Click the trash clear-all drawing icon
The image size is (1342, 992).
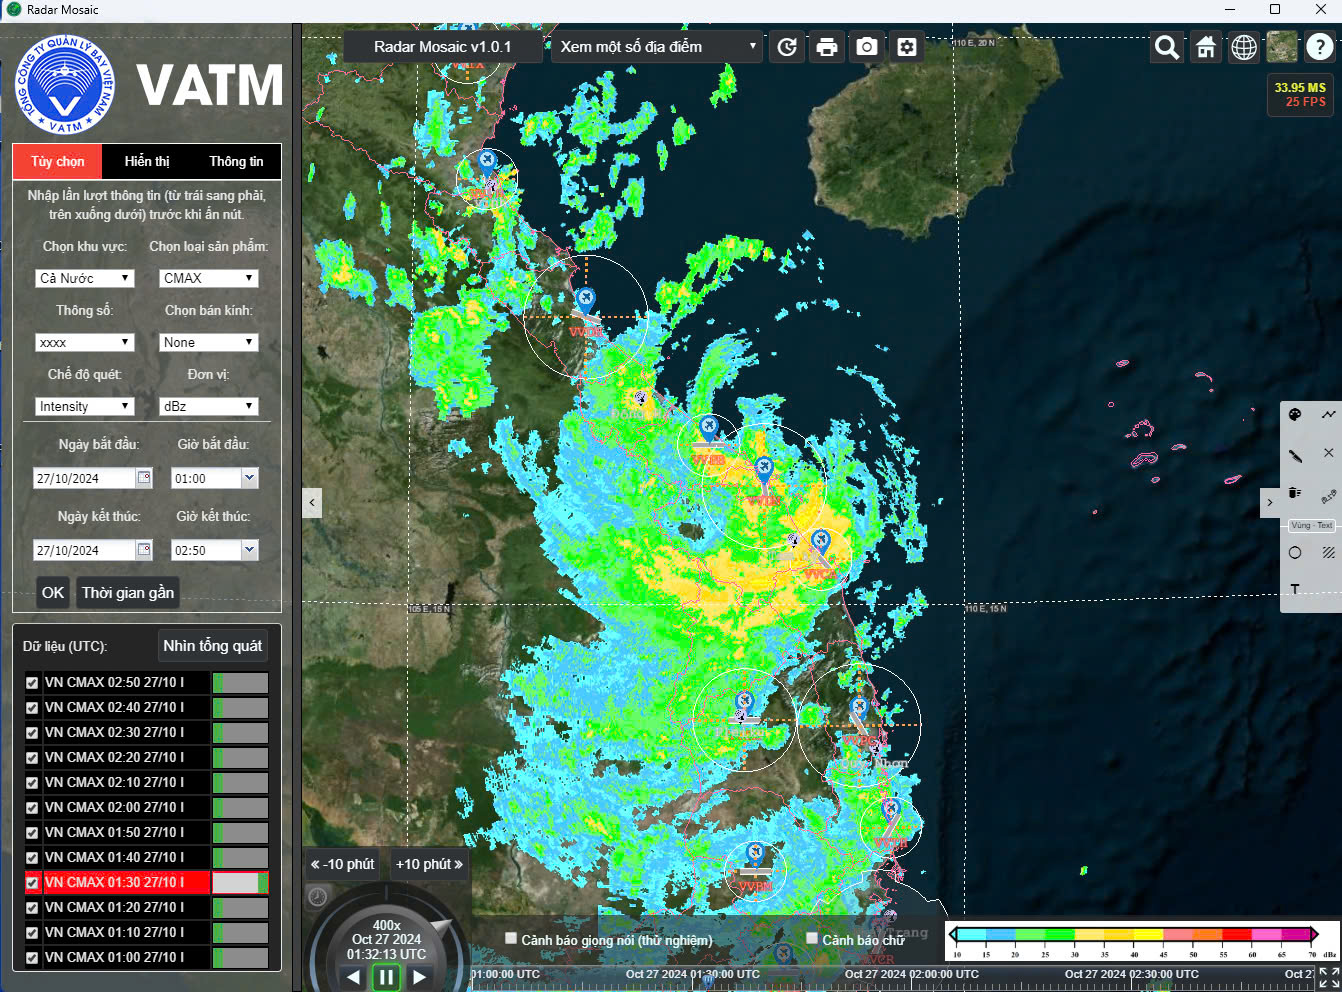pyautogui.click(x=1294, y=493)
